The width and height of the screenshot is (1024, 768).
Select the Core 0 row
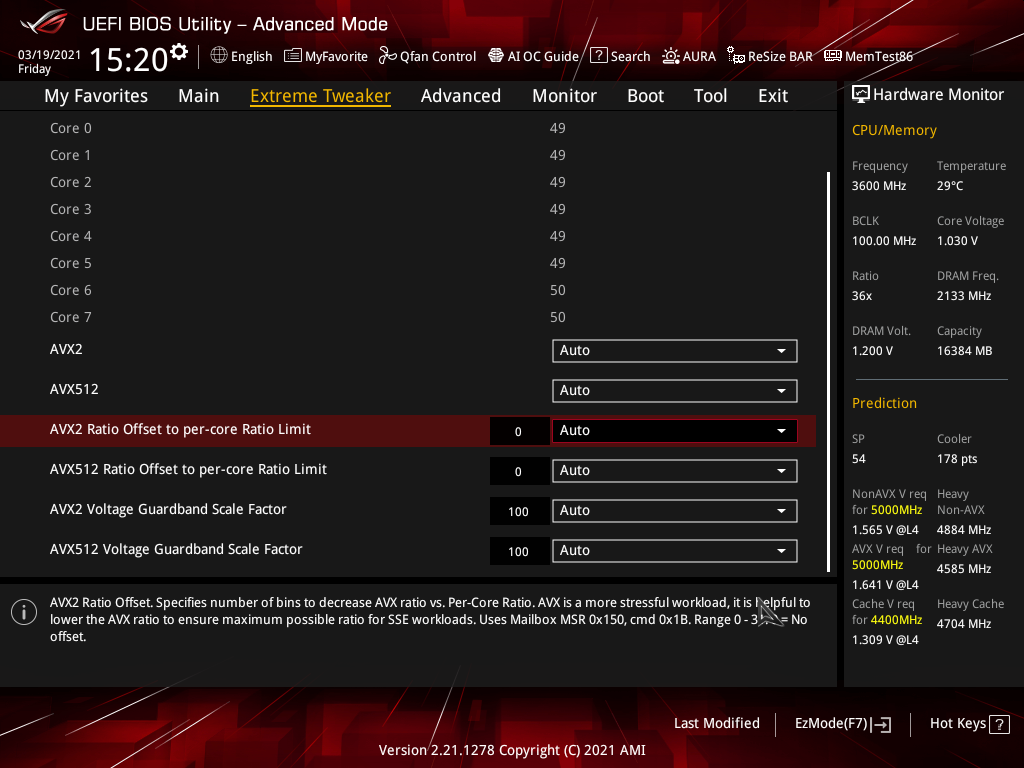pyautogui.click(x=408, y=129)
